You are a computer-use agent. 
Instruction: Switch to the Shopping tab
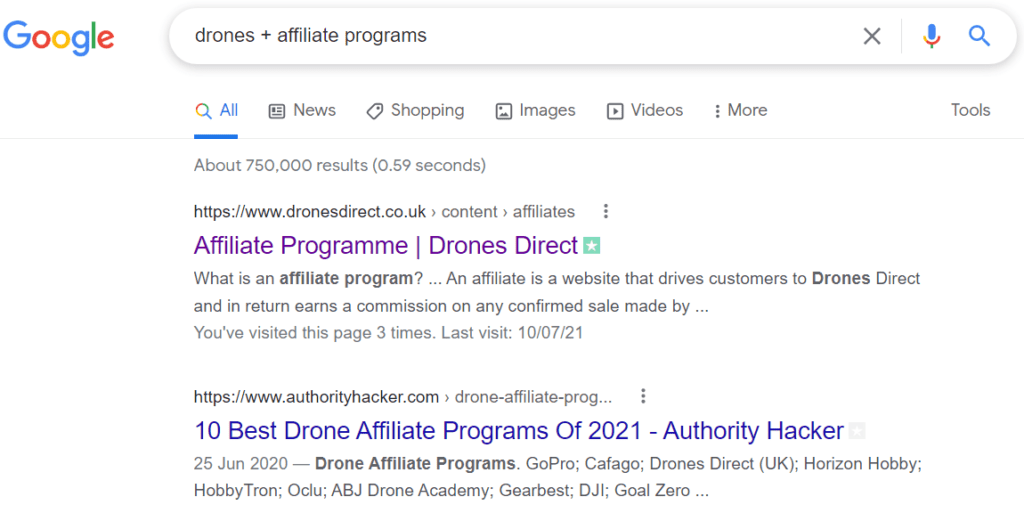click(x=415, y=110)
